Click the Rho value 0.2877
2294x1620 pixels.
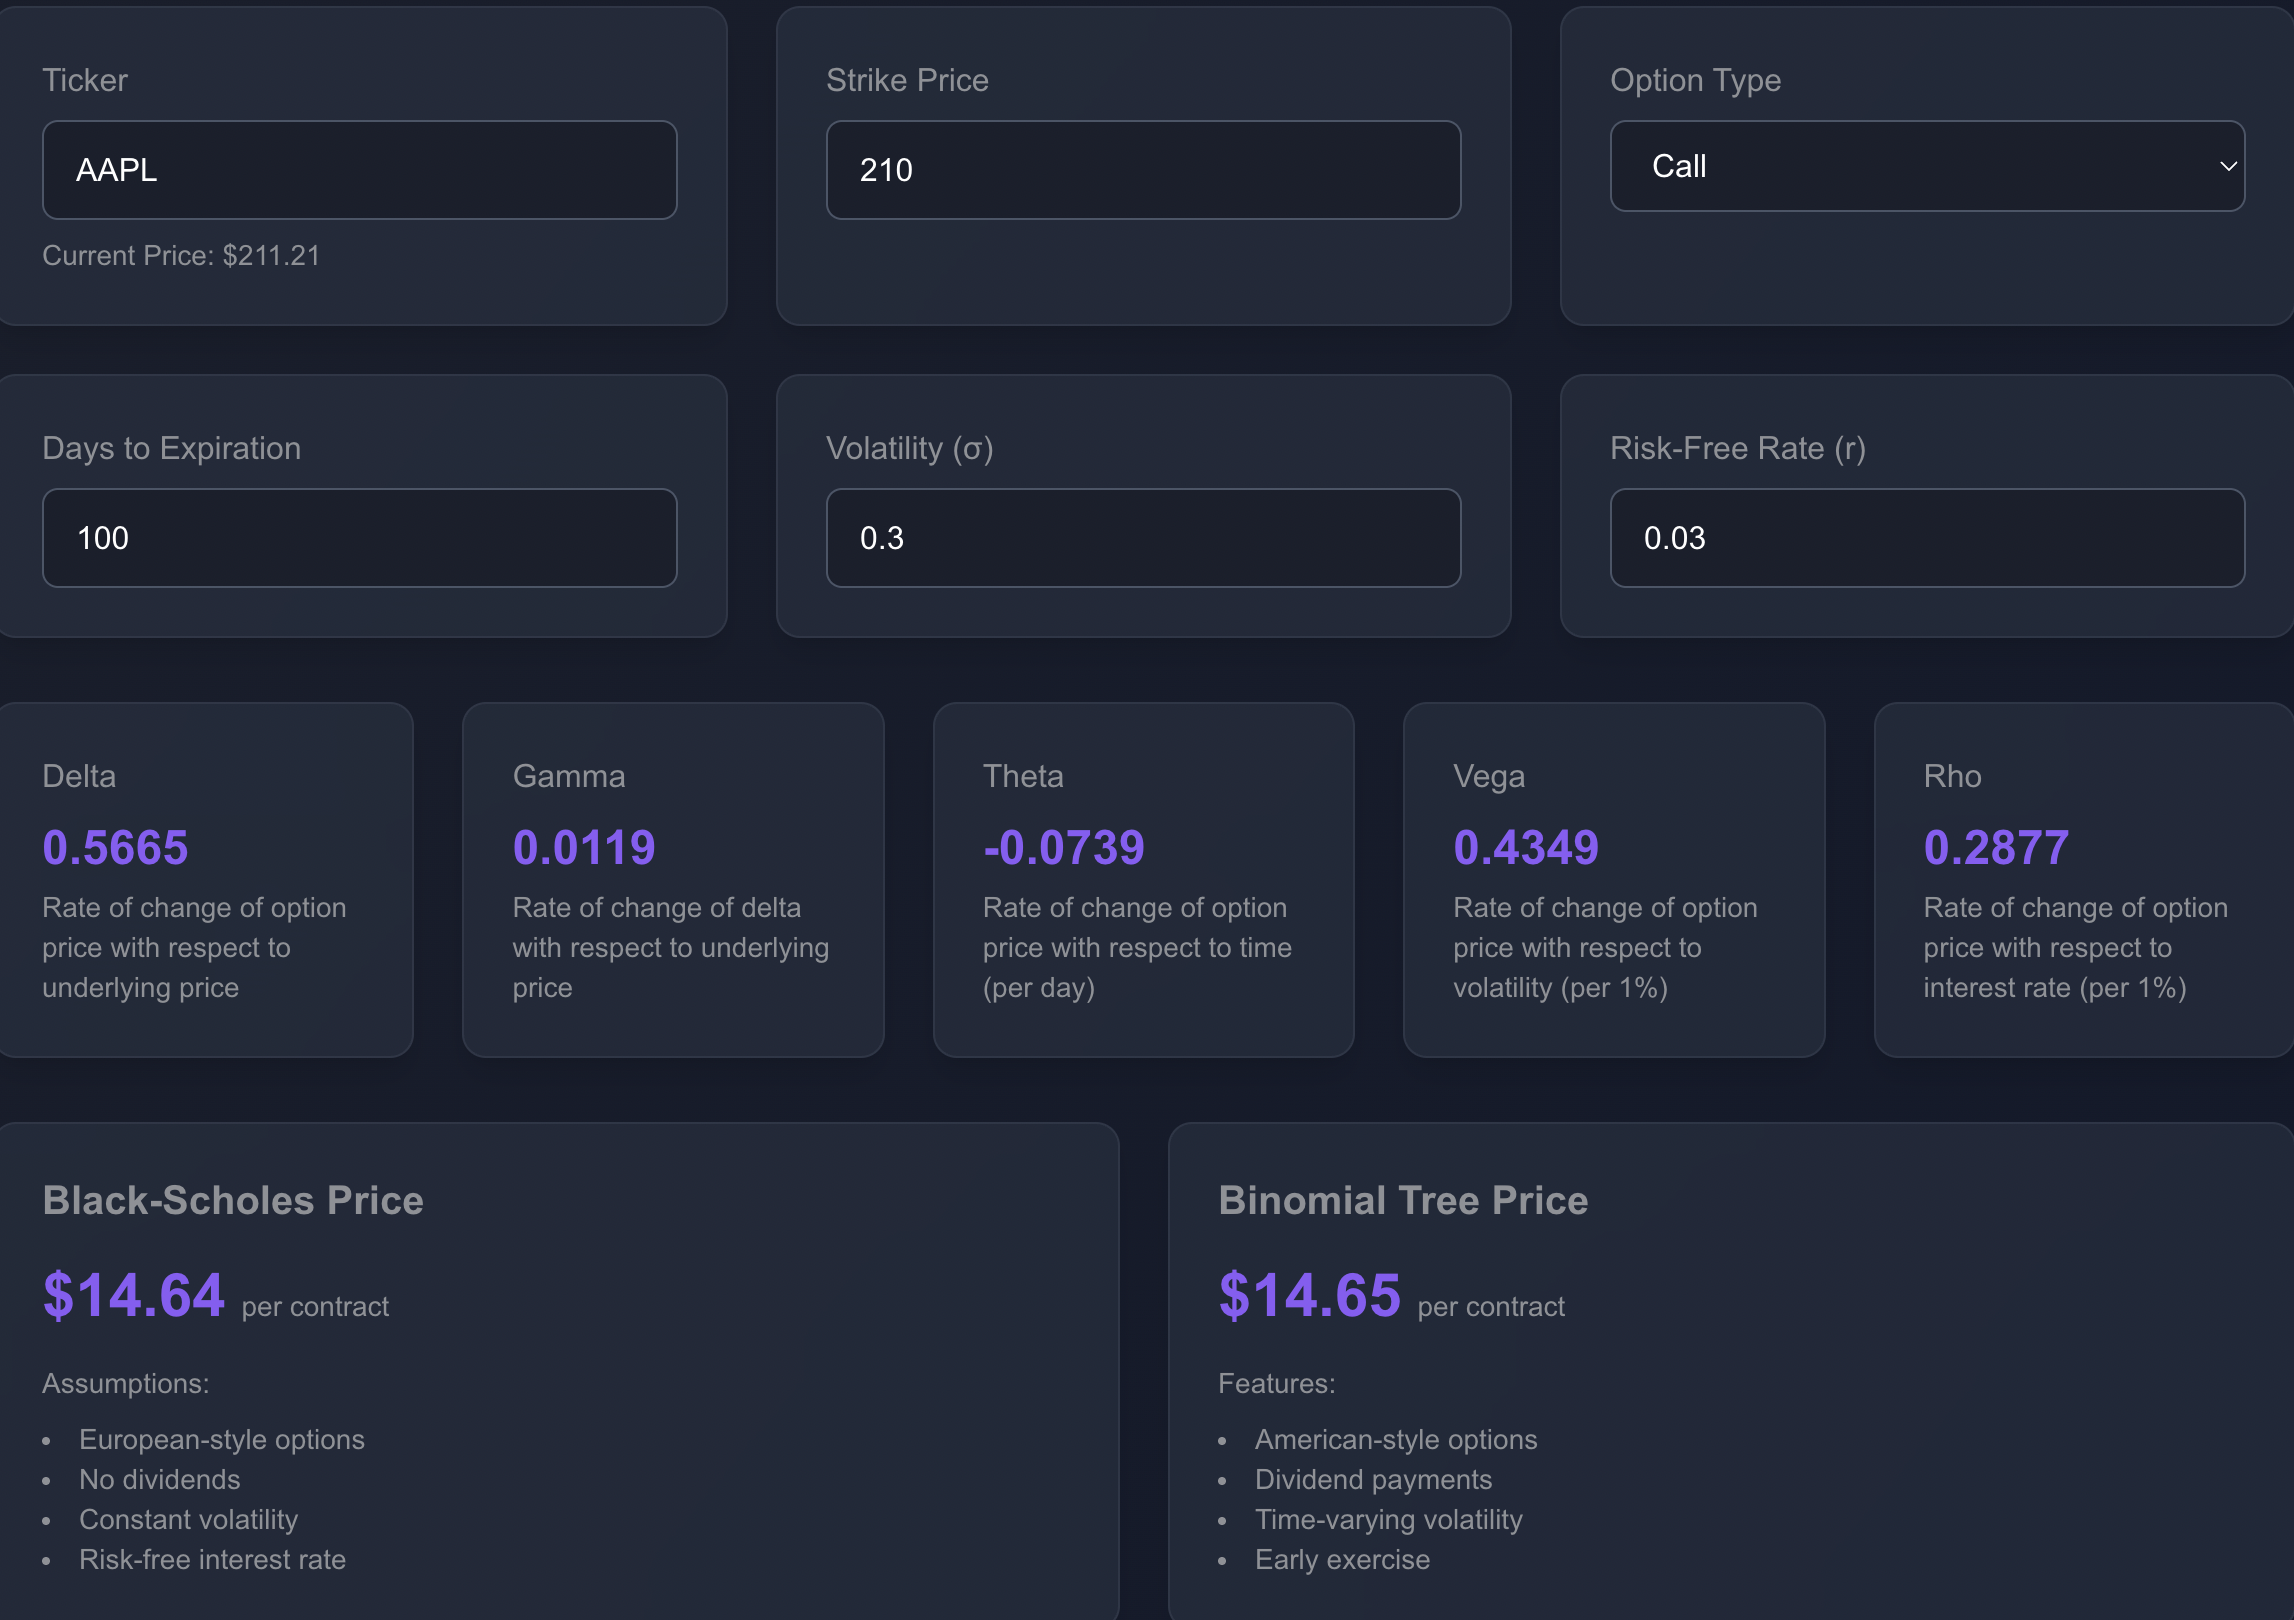coord(1996,848)
